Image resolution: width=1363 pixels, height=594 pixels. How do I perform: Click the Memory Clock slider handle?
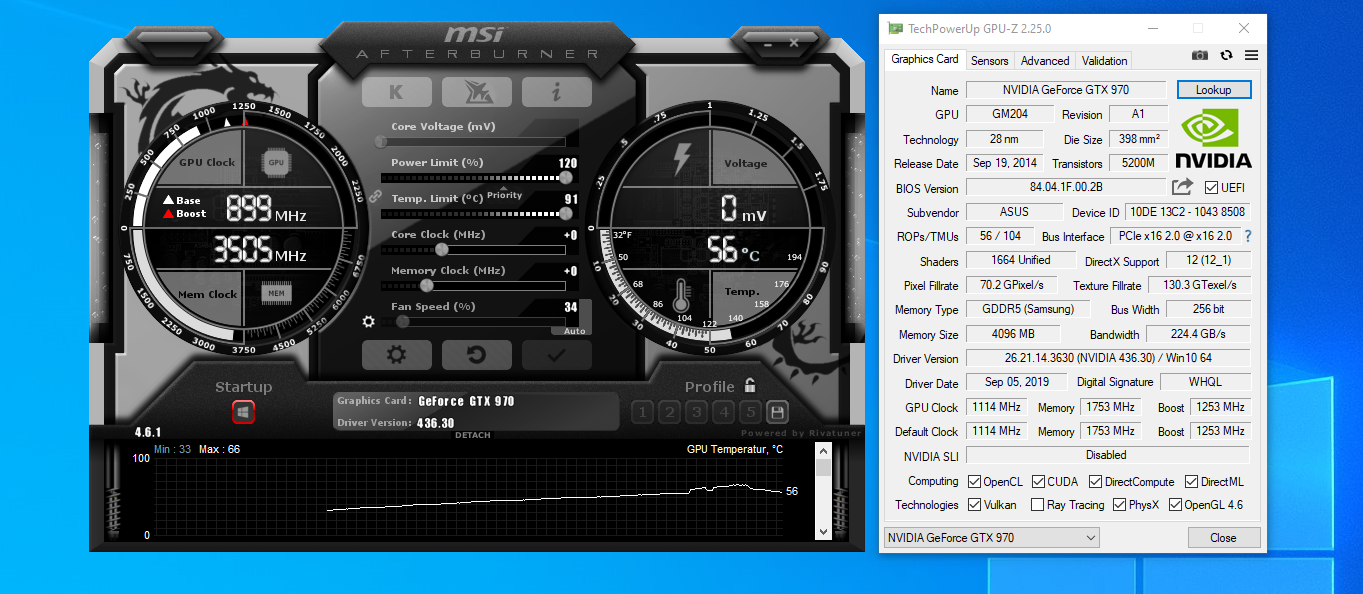pyautogui.click(x=426, y=285)
